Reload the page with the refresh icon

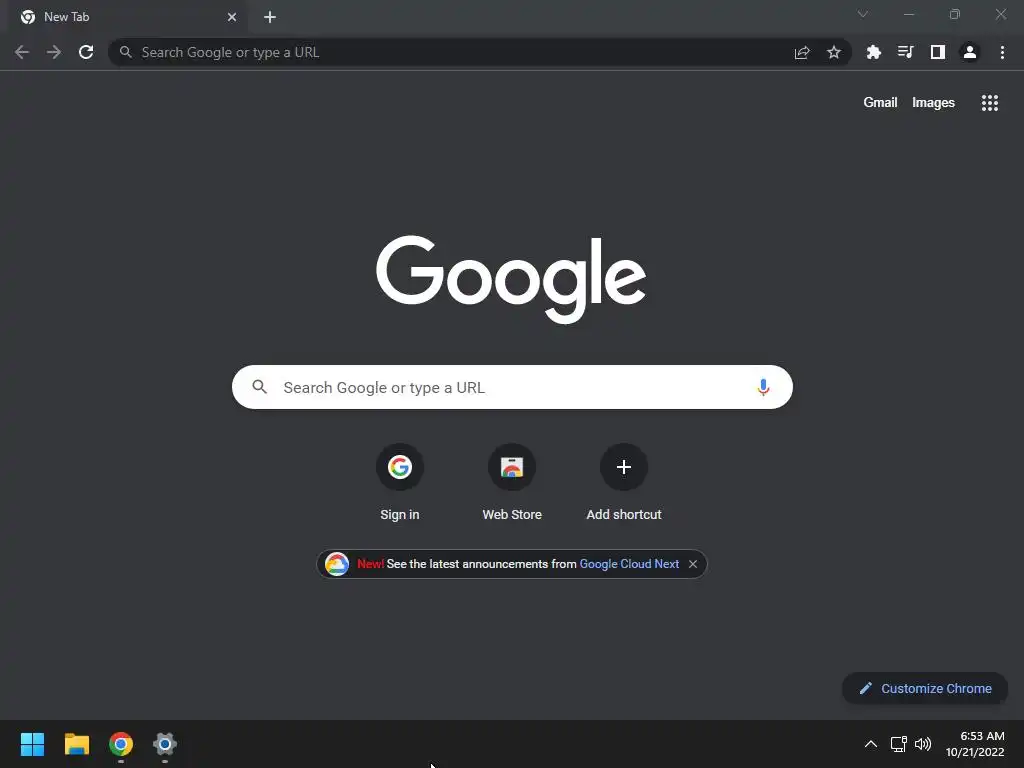[86, 52]
